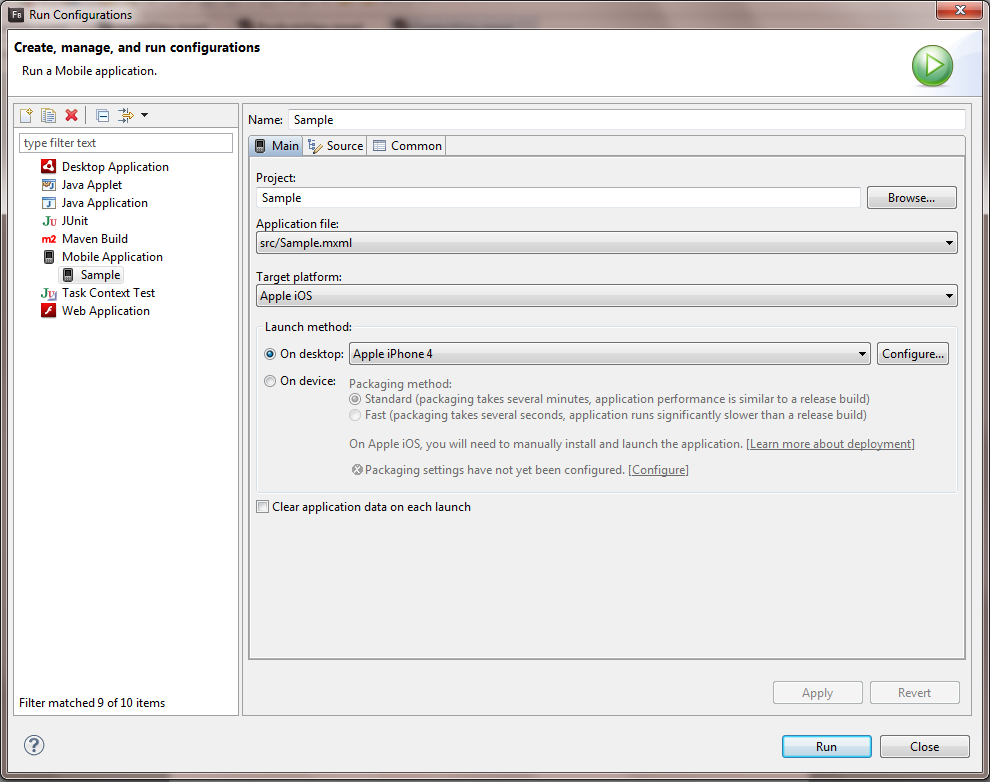Click Configure button next to device list
Viewport: 990px width, 782px height.
pos(912,354)
